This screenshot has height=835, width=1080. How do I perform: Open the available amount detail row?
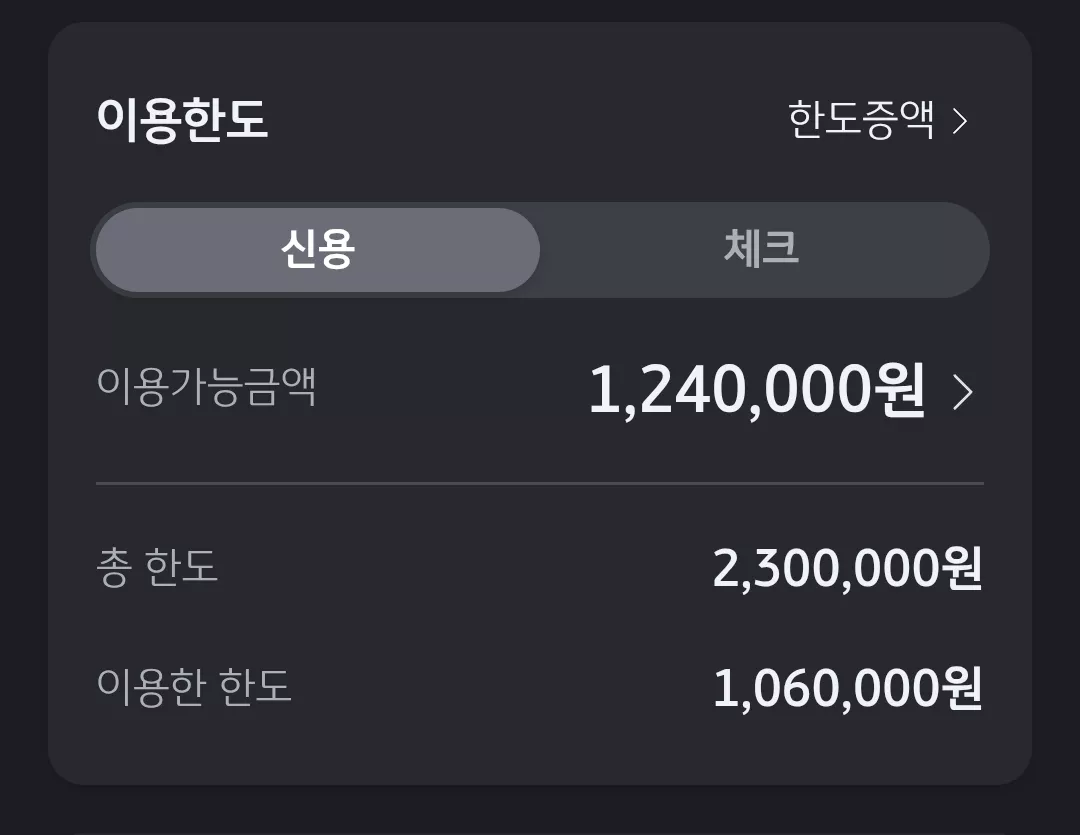point(540,391)
